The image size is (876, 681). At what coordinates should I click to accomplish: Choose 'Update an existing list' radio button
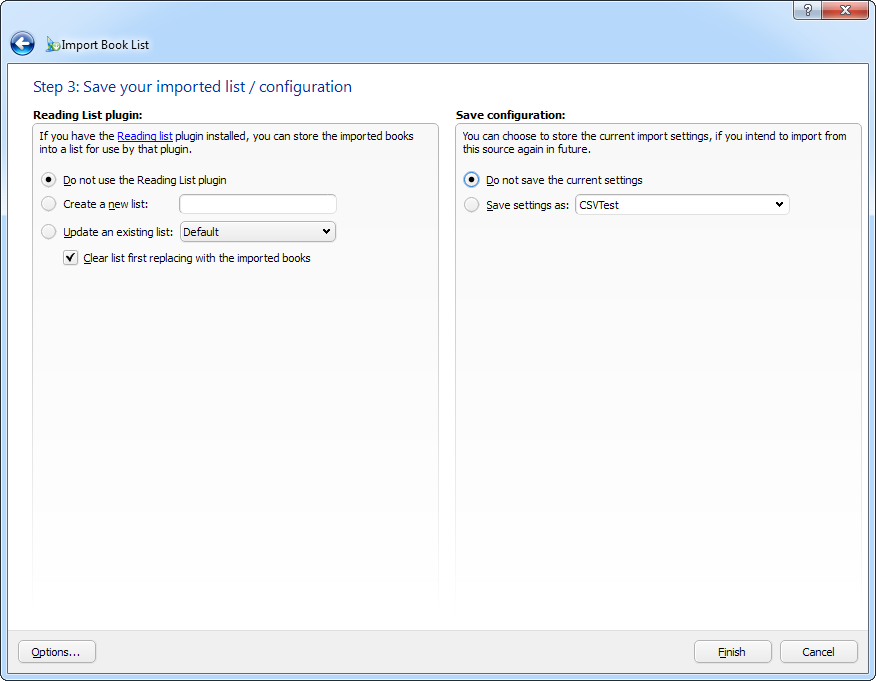49,232
